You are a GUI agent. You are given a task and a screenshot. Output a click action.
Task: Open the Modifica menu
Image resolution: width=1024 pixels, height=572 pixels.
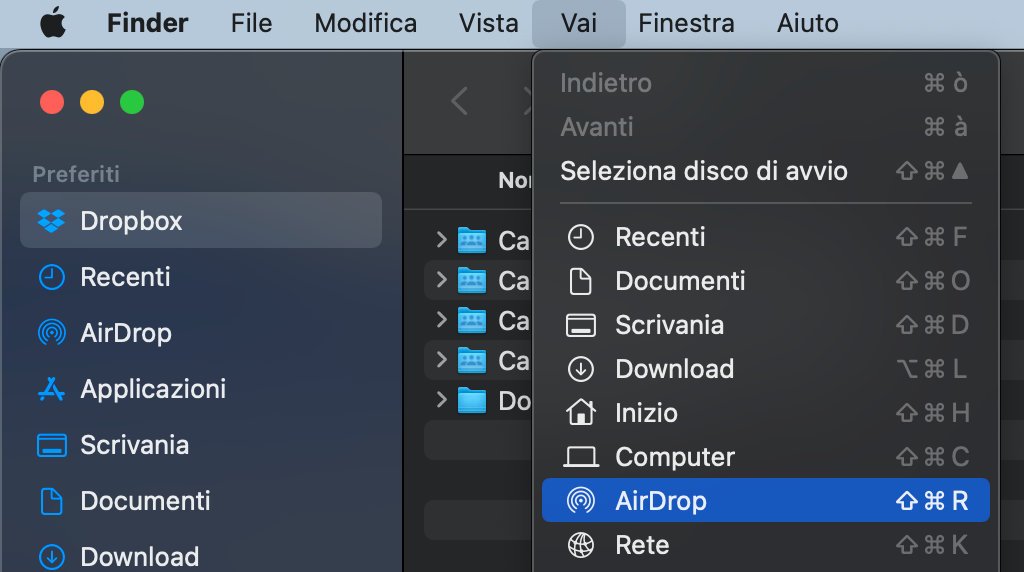click(366, 24)
